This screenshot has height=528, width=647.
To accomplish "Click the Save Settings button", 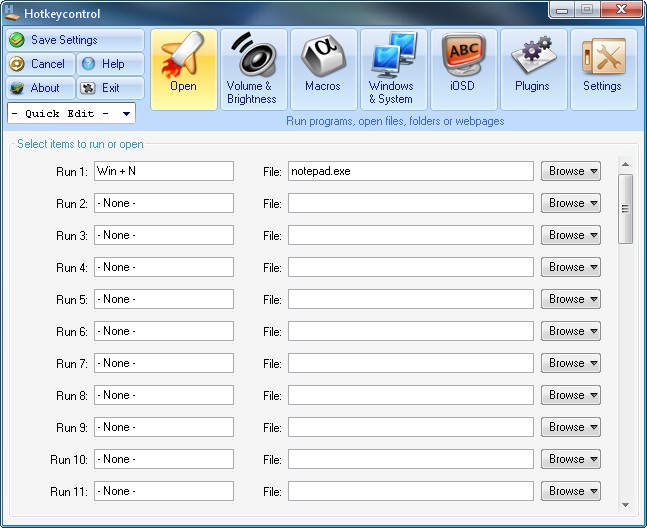I will pyautogui.click(x=75, y=40).
